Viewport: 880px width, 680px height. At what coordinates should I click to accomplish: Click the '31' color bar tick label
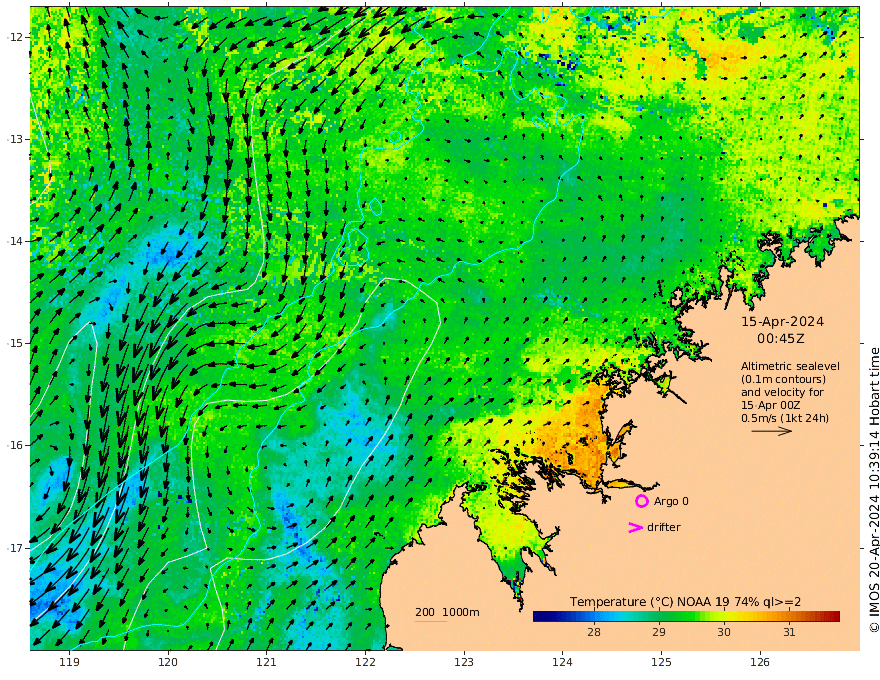click(789, 632)
